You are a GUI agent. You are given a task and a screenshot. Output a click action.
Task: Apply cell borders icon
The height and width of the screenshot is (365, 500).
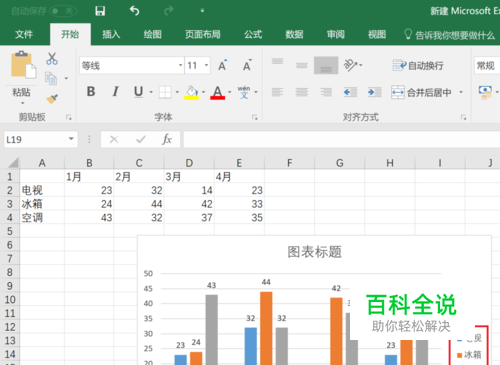[x=165, y=92]
